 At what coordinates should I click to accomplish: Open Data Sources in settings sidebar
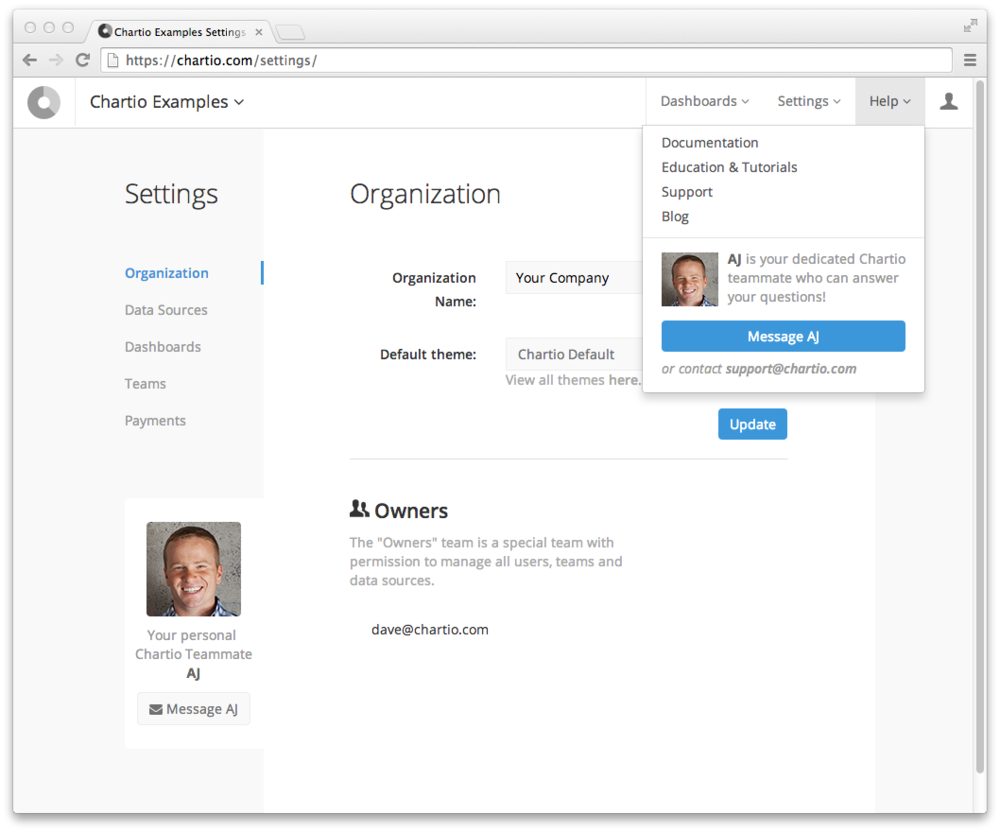point(166,310)
